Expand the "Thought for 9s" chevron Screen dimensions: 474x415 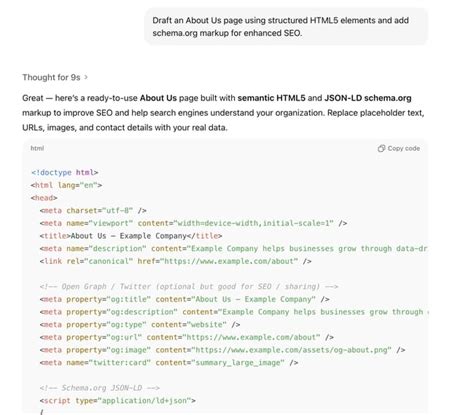(x=86, y=77)
